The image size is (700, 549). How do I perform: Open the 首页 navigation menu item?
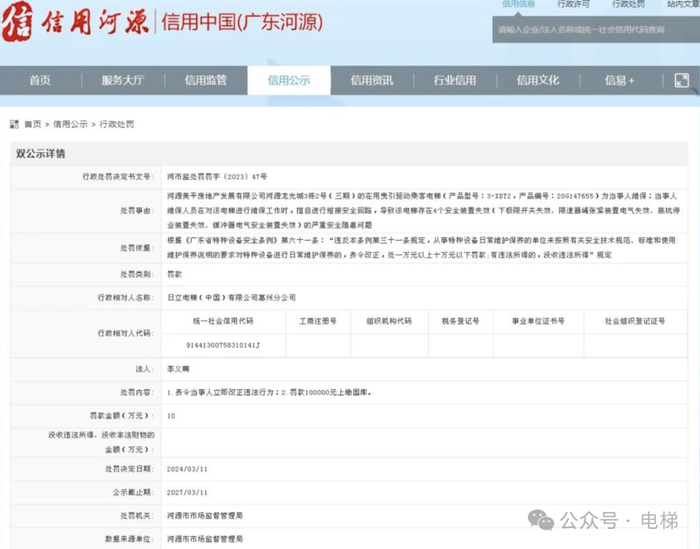40,80
